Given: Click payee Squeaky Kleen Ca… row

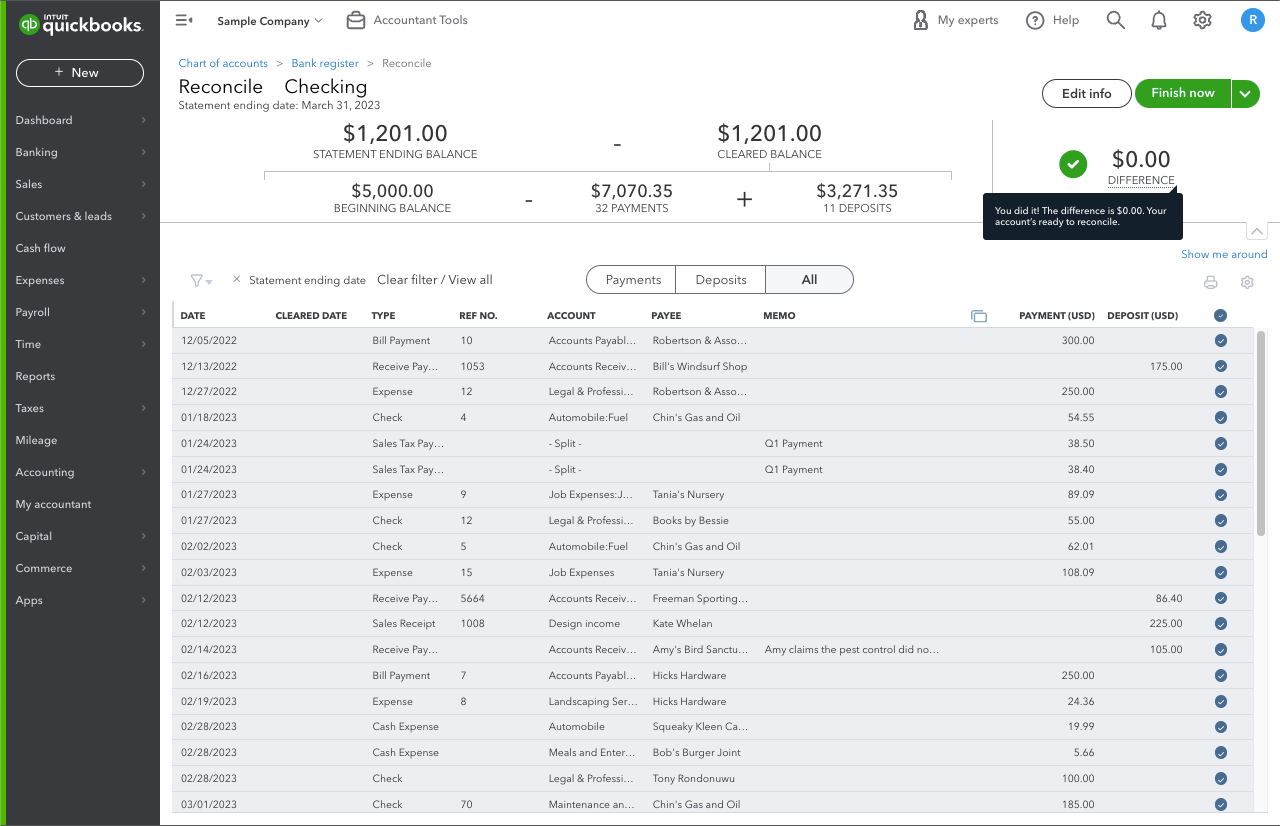Looking at the screenshot, I should click(700, 727).
